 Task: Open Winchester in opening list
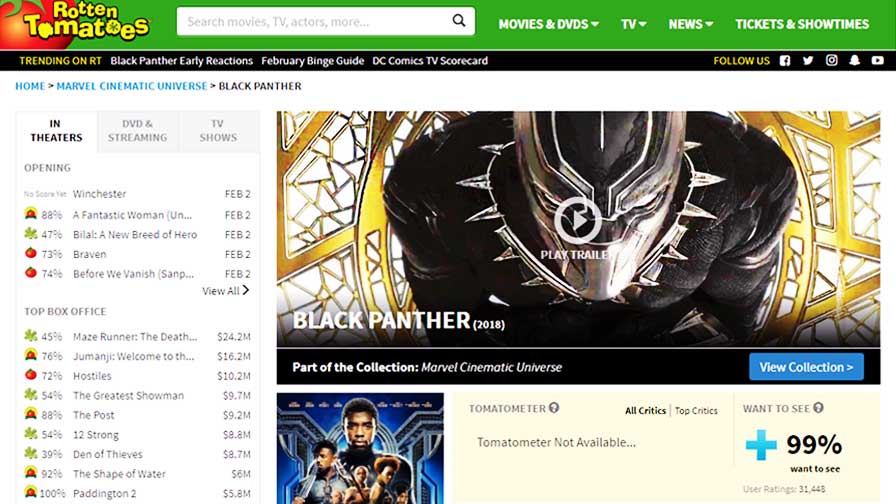coord(99,194)
